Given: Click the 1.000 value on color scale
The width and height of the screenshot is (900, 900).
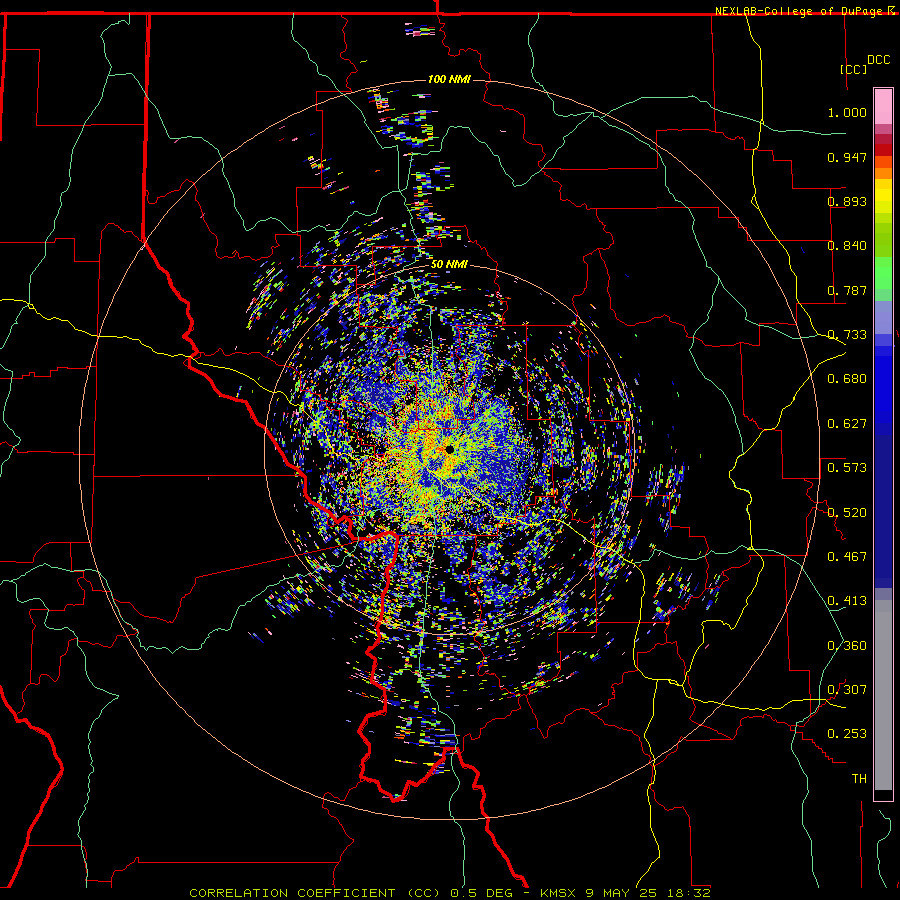Looking at the screenshot, I should [847, 112].
